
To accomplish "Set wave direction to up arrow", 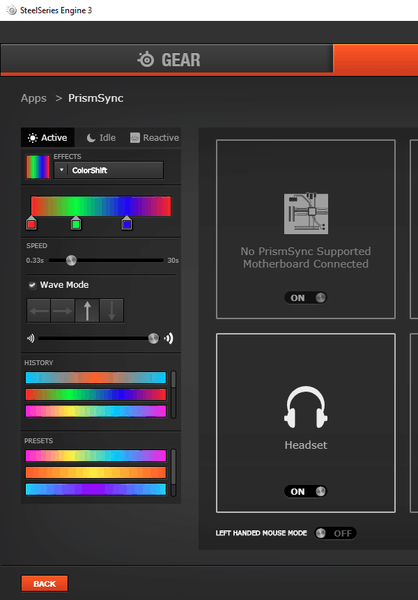I will [87, 310].
